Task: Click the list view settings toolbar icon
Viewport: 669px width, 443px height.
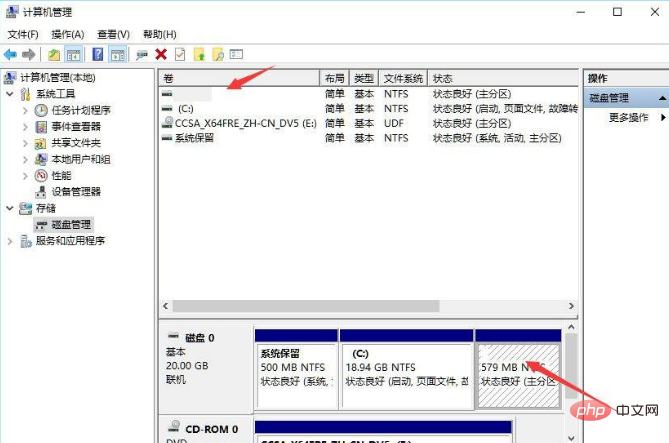Action: point(236,55)
